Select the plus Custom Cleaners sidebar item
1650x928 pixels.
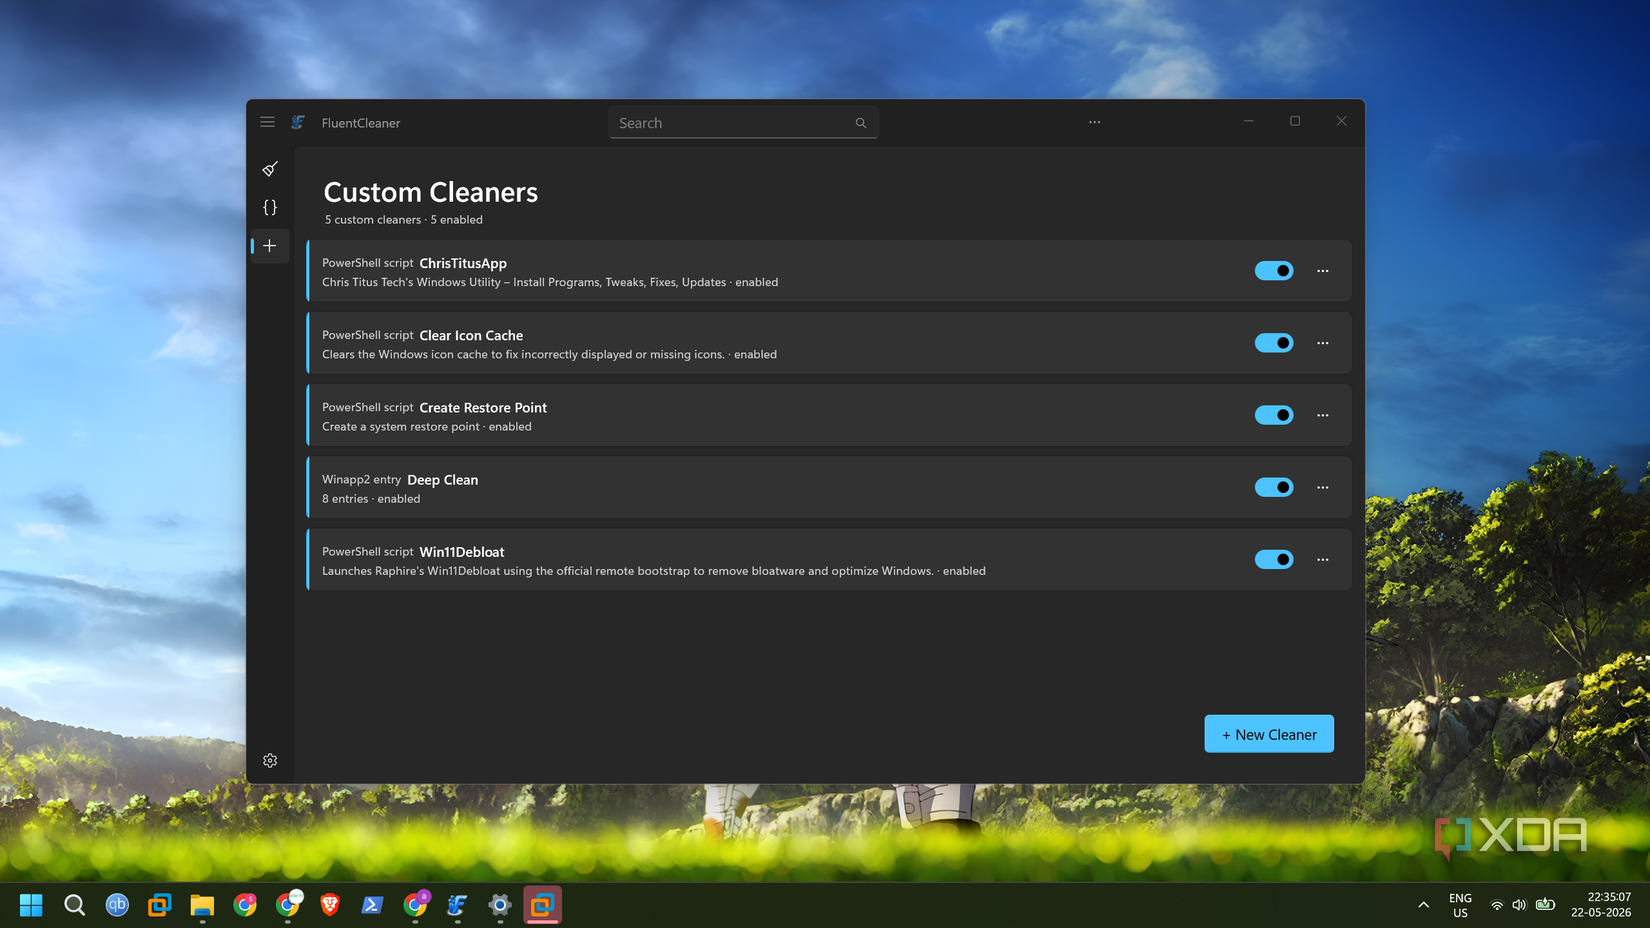pos(270,245)
